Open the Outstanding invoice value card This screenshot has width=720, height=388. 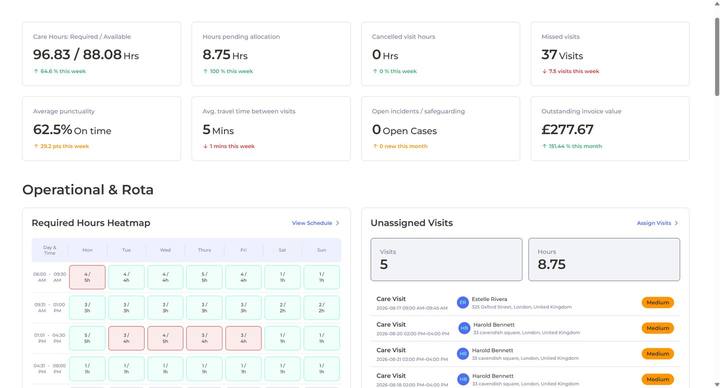click(610, 129)
